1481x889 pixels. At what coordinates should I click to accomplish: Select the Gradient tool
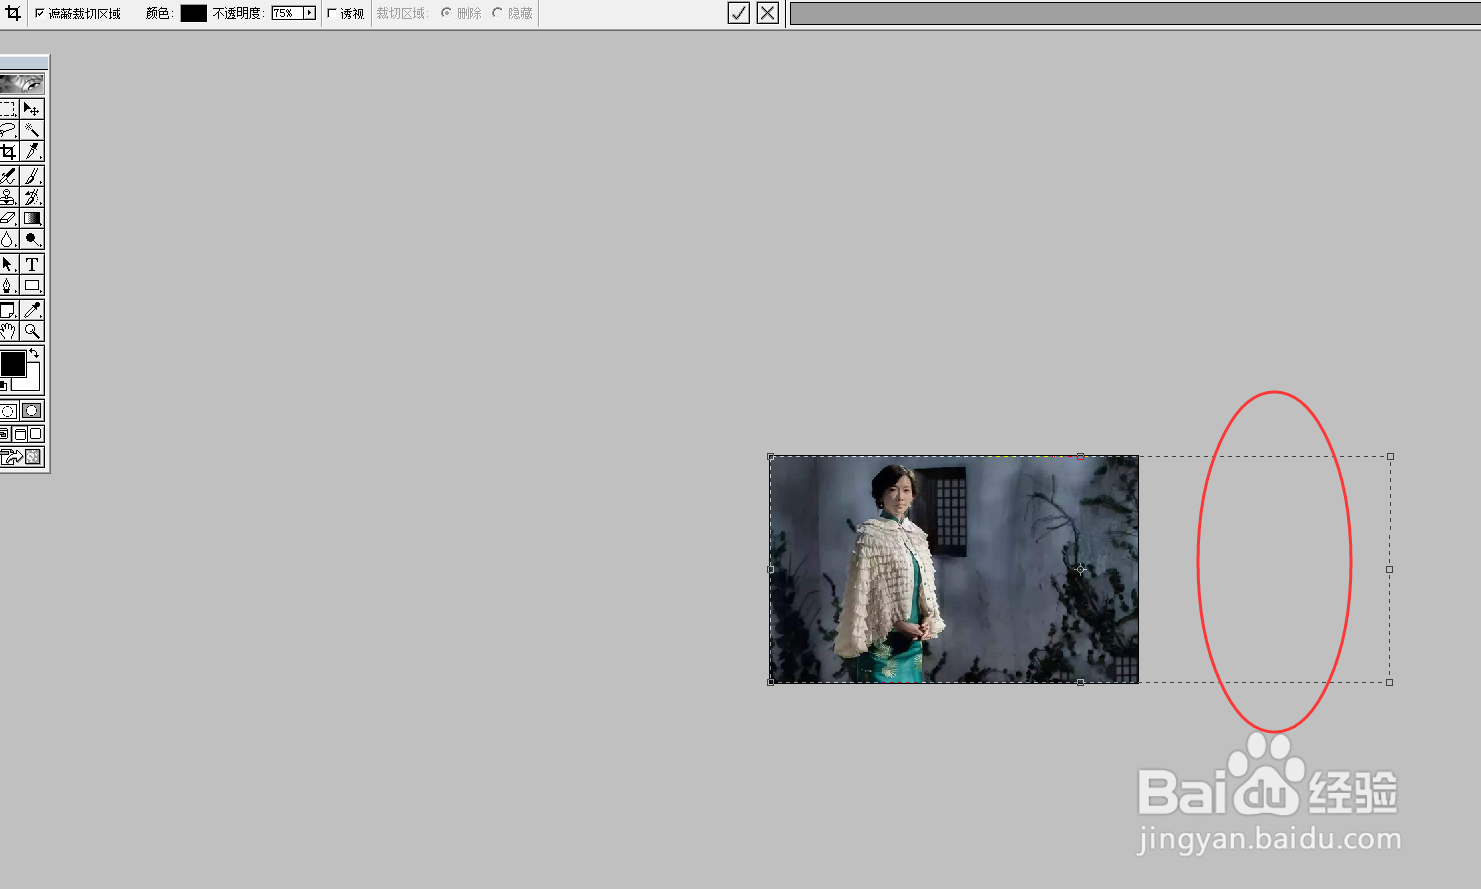(x=32, y=218)
